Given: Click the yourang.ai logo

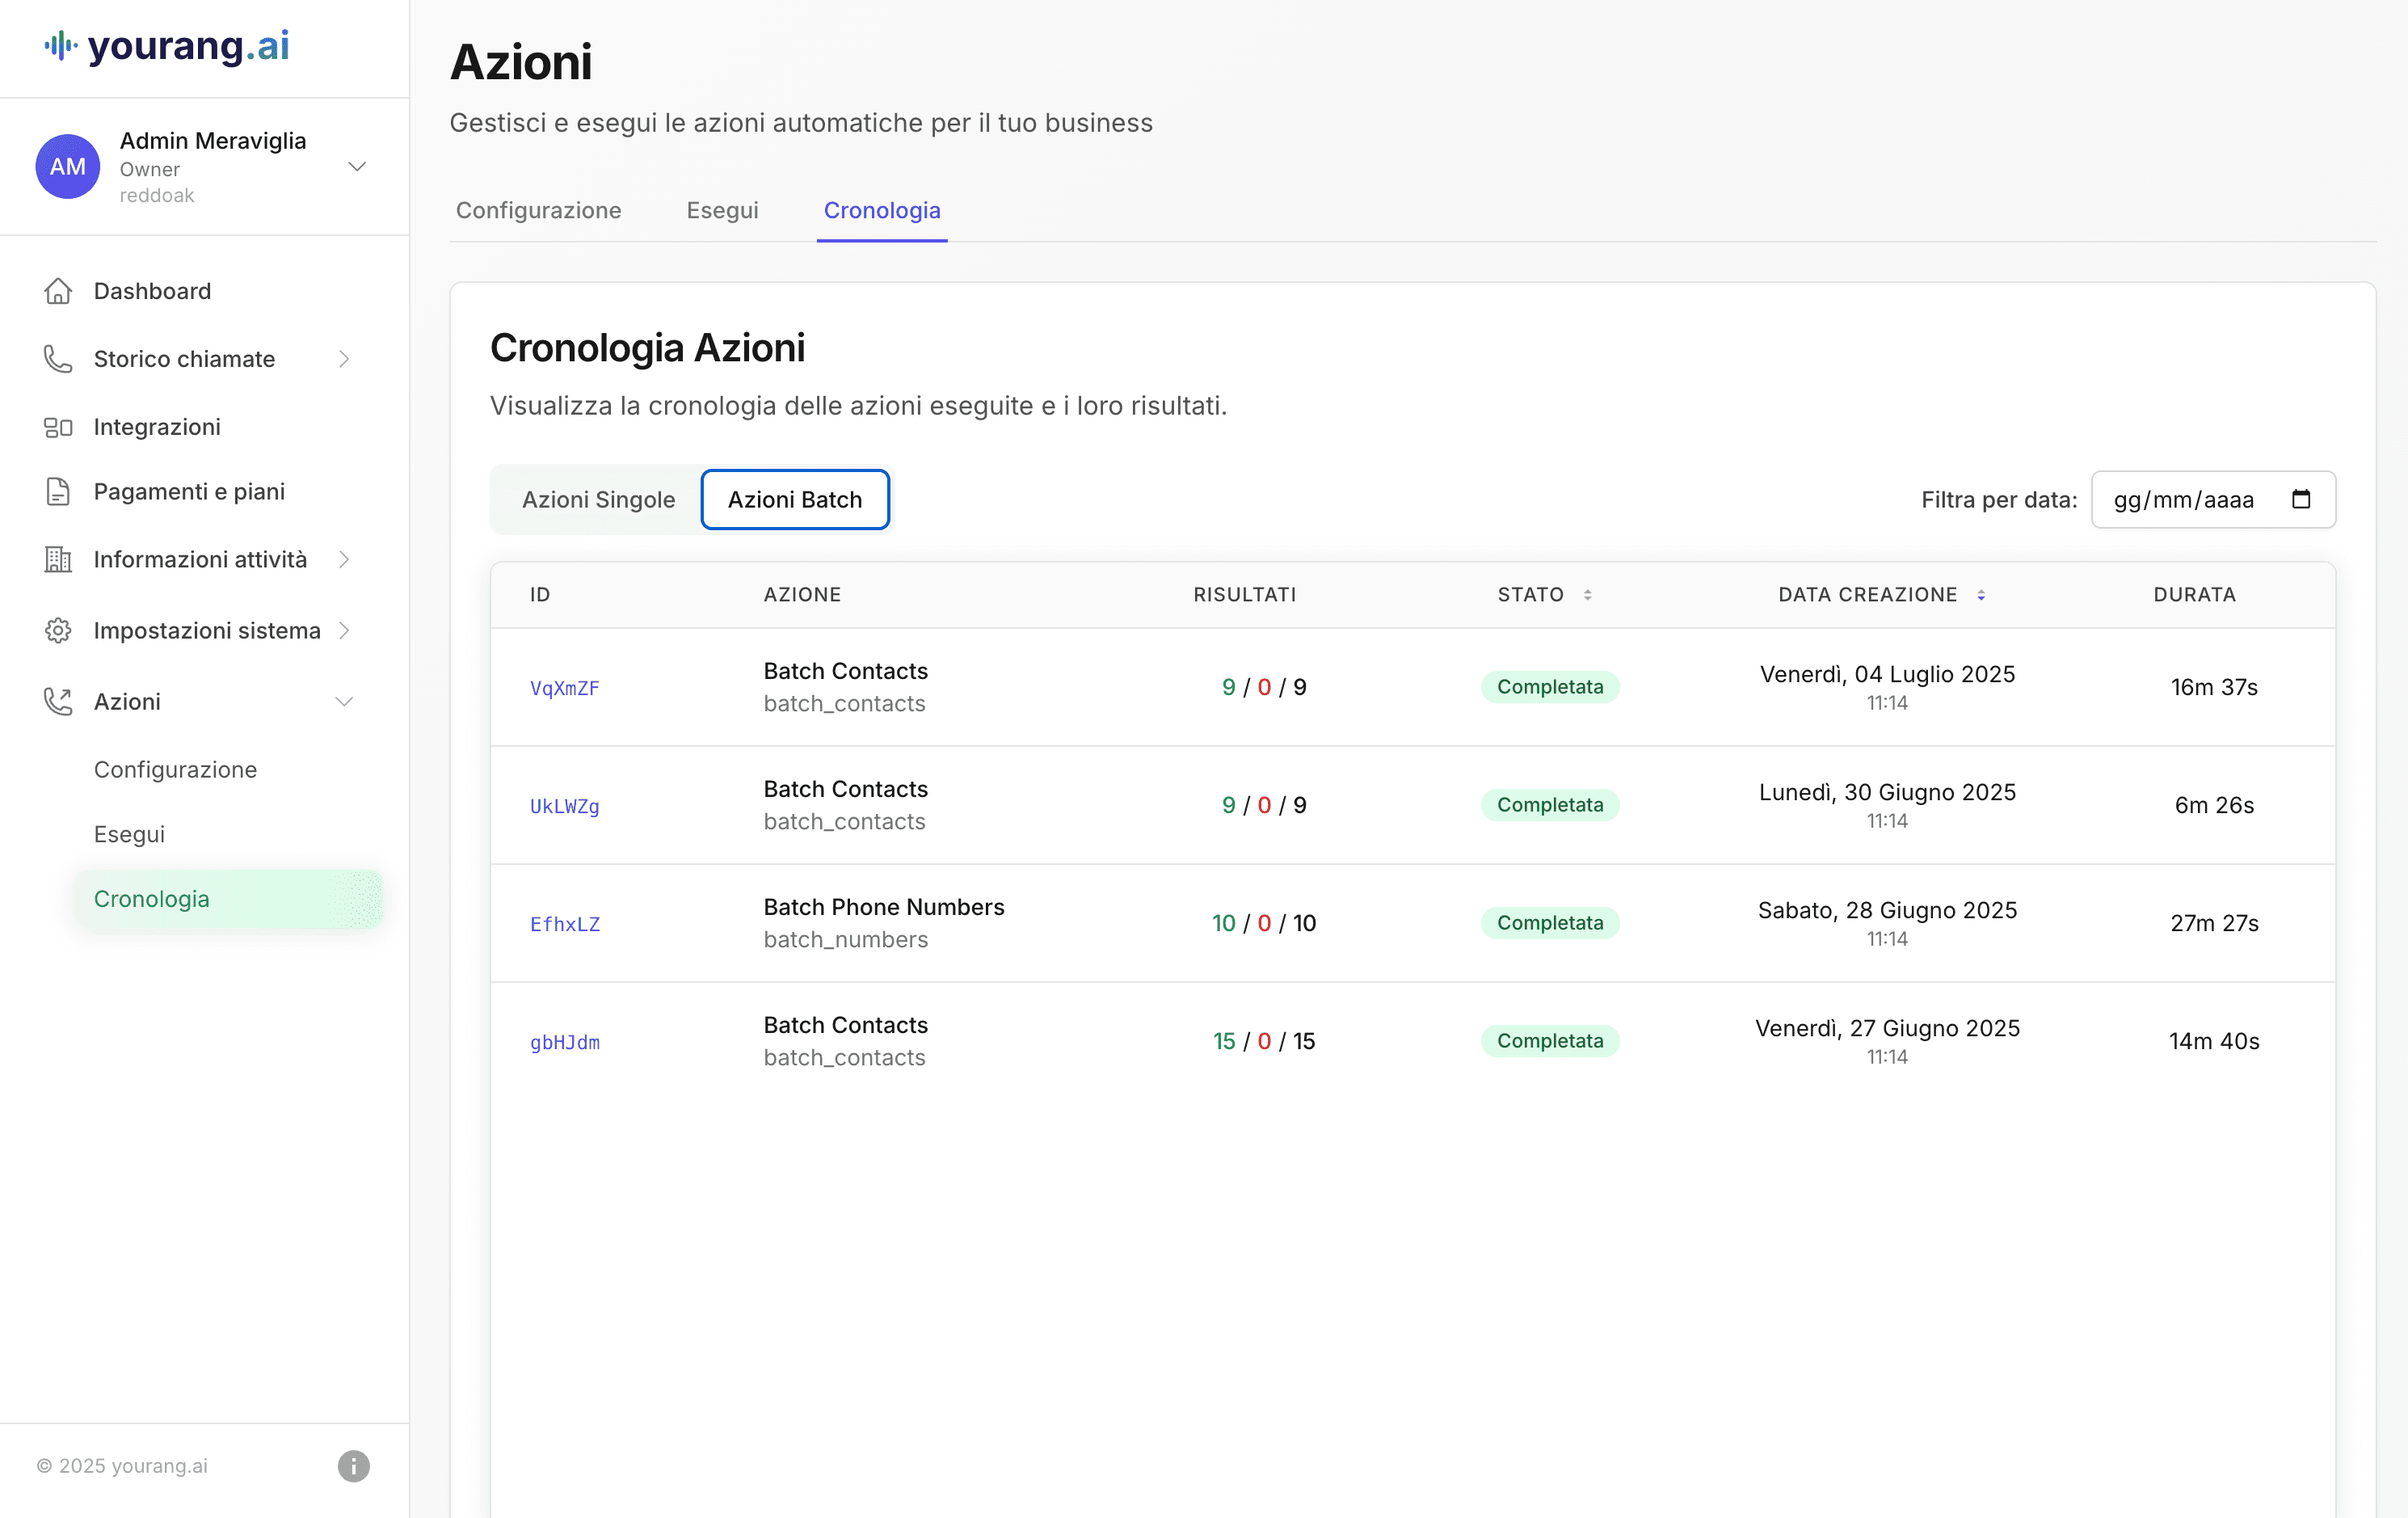Looking at the screenshot, I should [167, 46].
